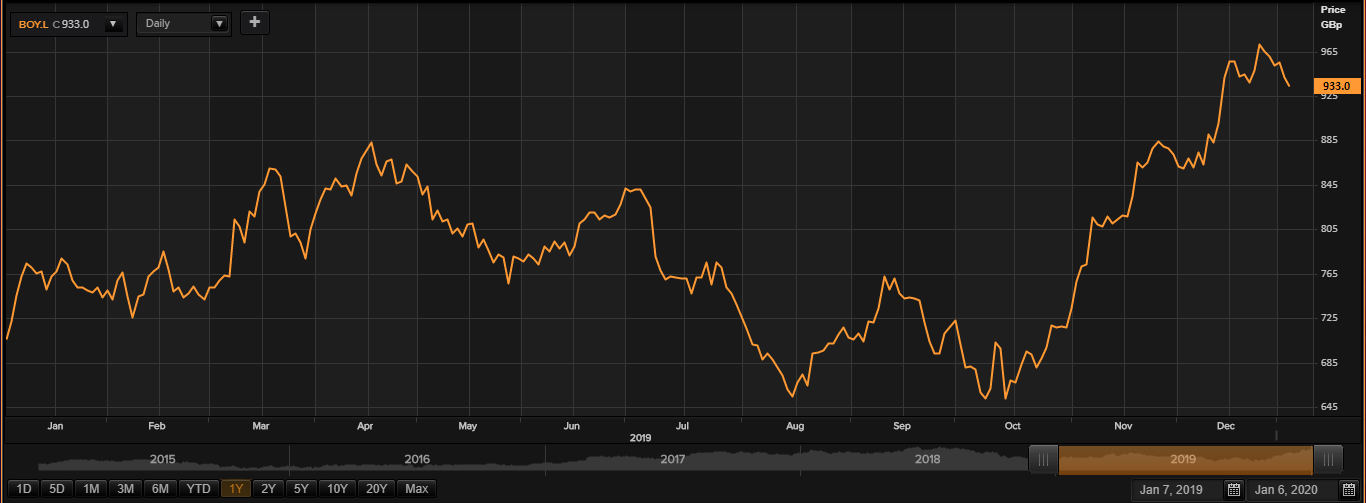This screenshot has height=503, width=1366.
Task: Click the 805 price axis label
Action: (x=1329, y=229)
